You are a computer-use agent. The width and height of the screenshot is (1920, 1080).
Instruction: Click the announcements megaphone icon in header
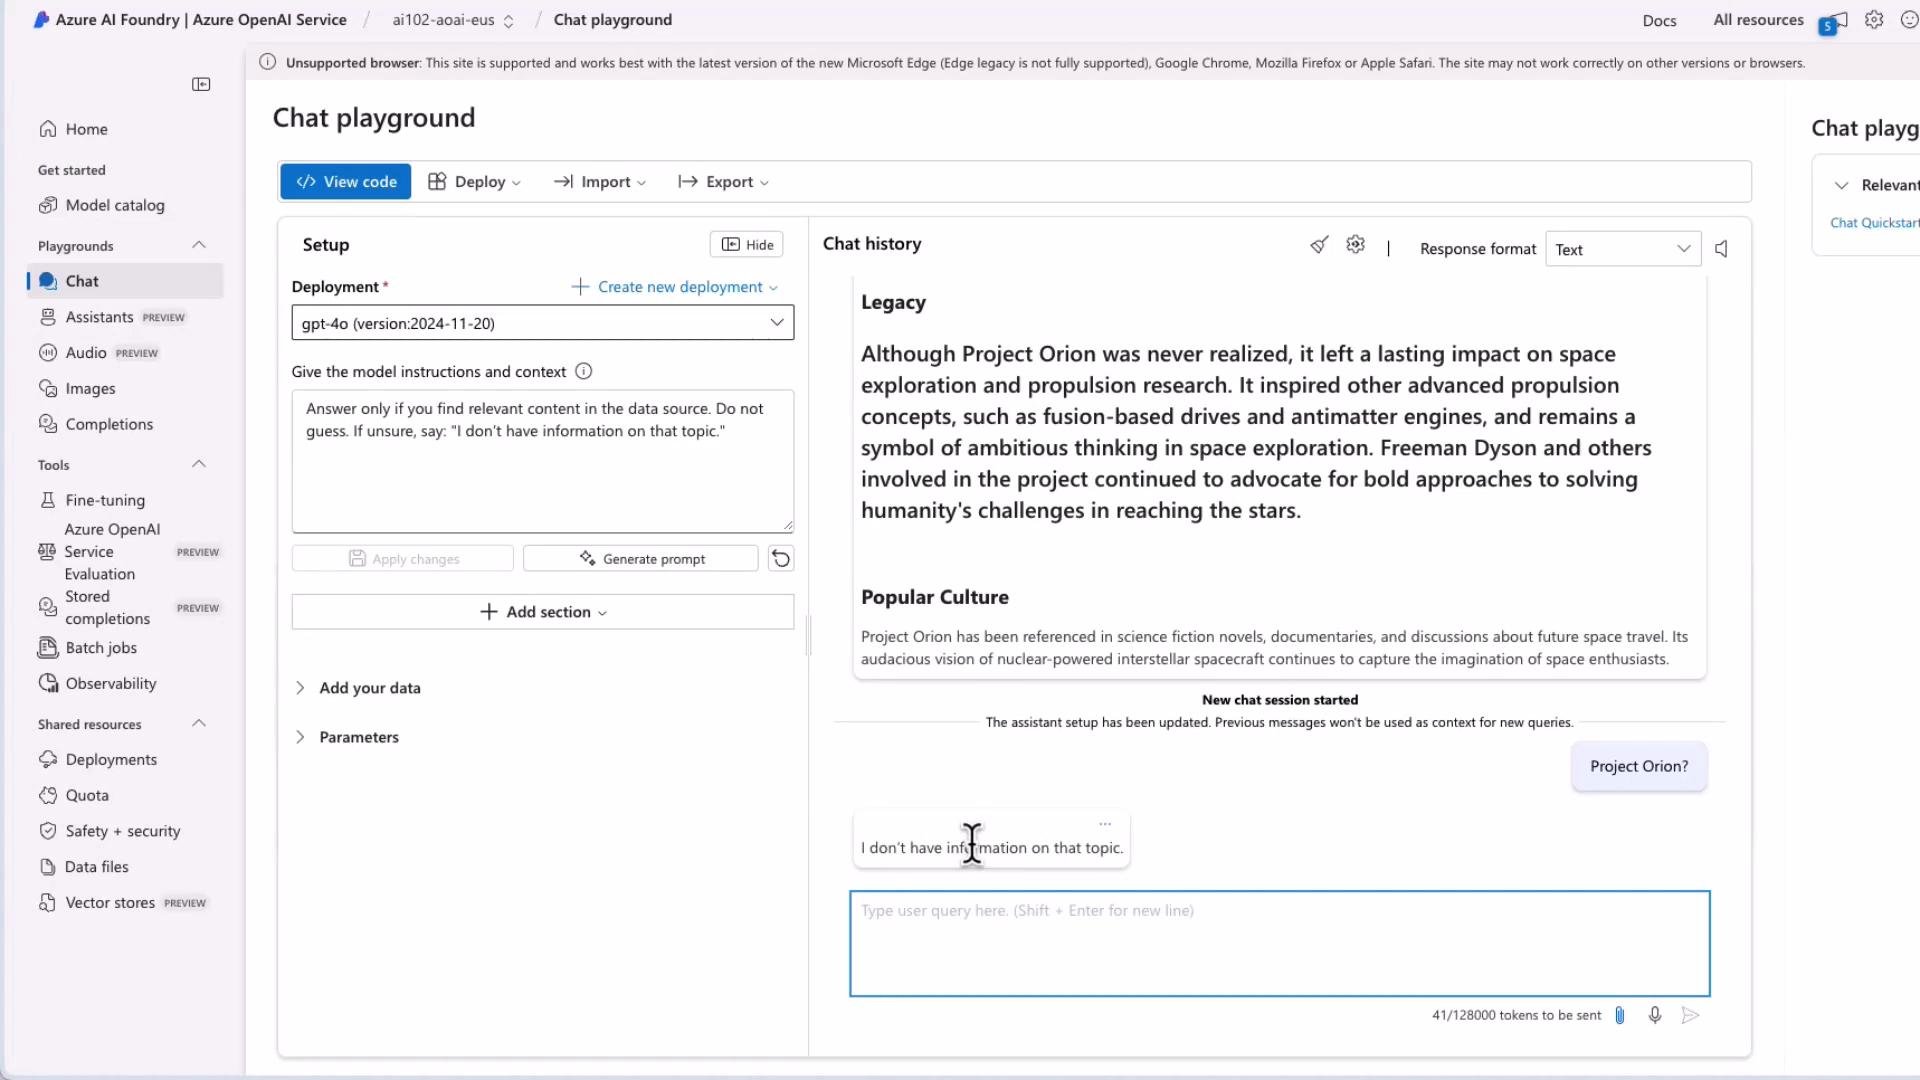(x=1834, y=21)
